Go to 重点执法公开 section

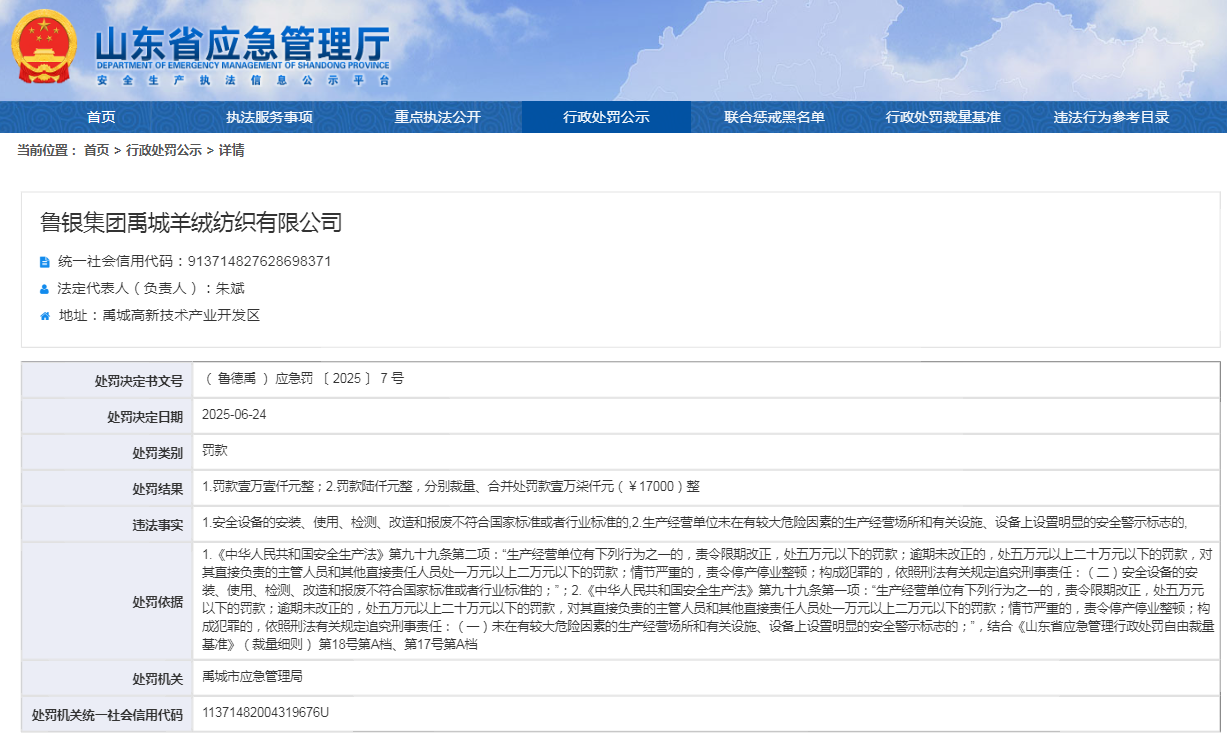pyautogui.click(x=437, y=117)
